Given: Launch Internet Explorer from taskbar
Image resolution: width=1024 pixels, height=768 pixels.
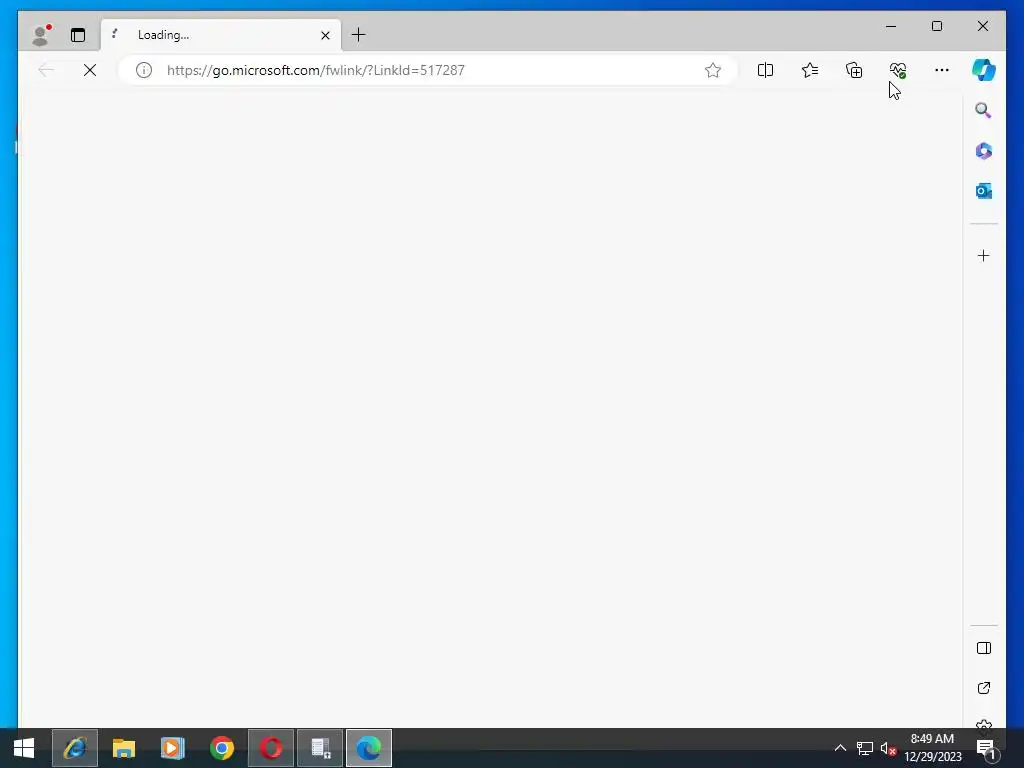Looking at the screenshot, I should (75, 748).
